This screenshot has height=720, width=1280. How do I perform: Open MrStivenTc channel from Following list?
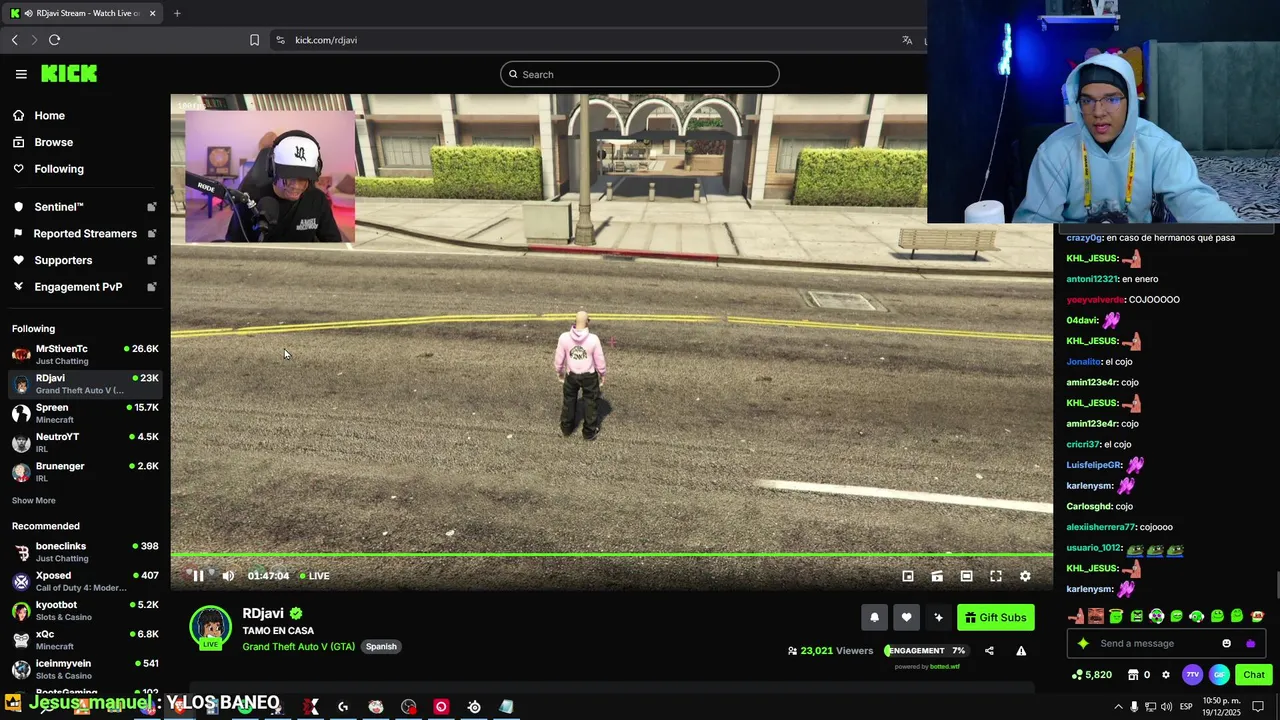point(85,354)
